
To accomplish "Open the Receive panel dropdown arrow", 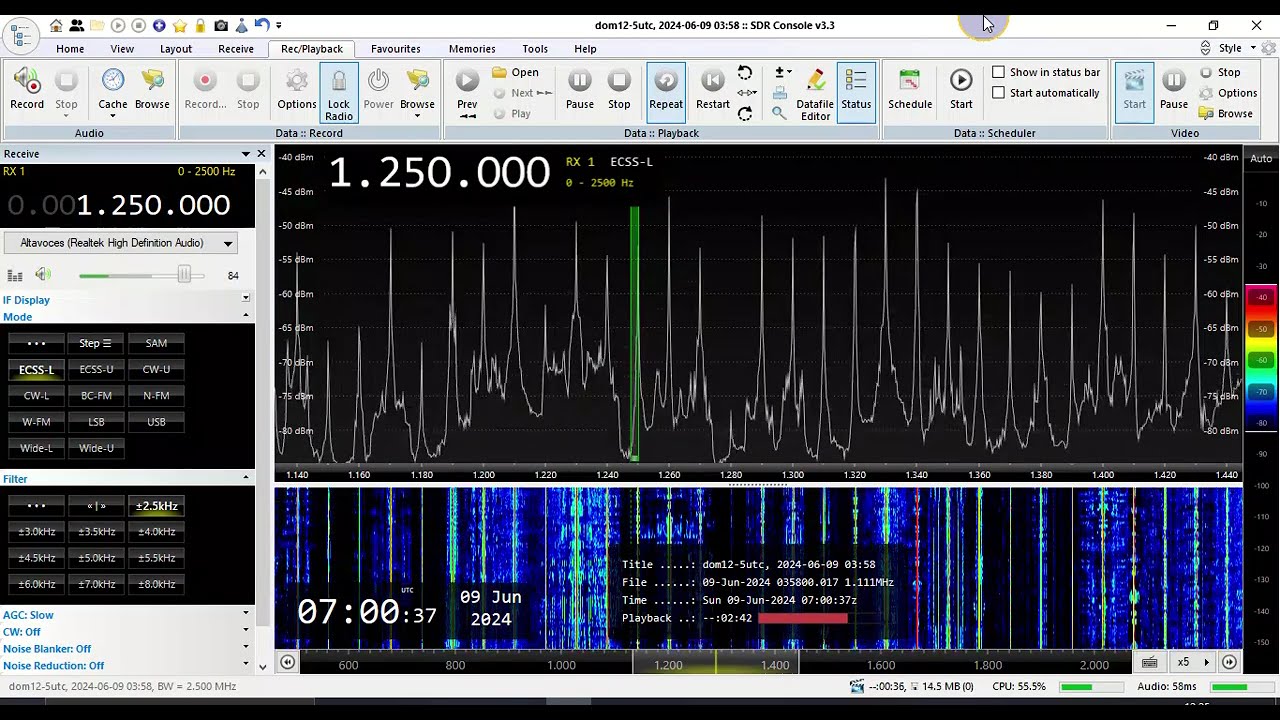I will pos(246,154).
